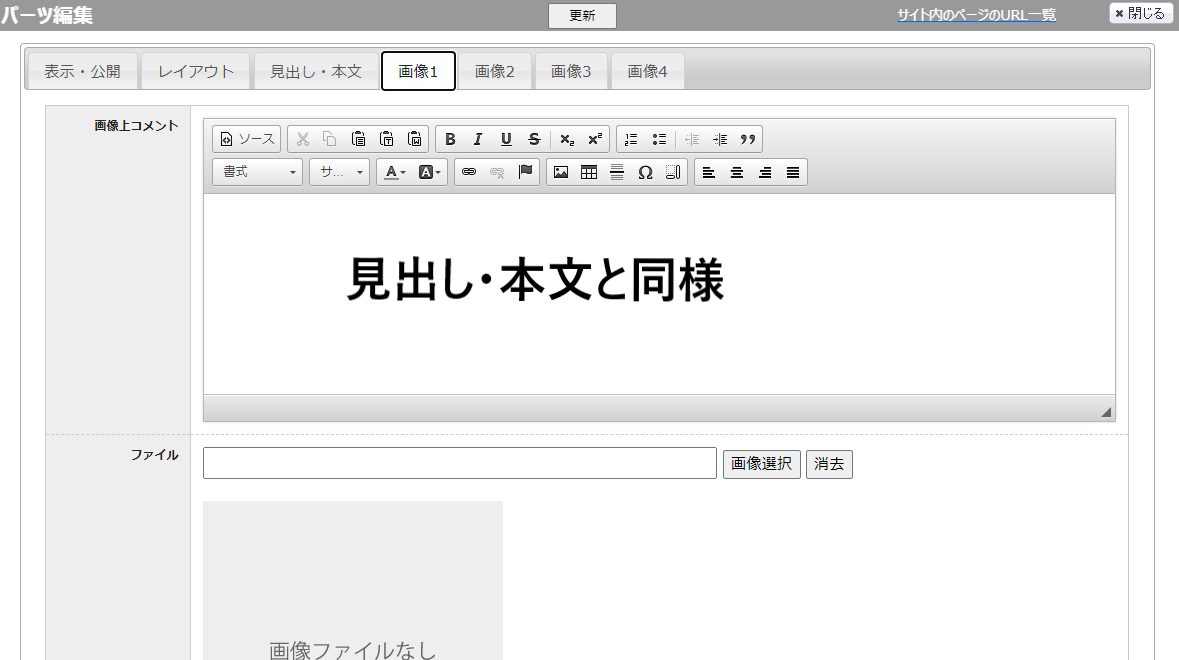
Task: Insert a hyperlink using link icon
Action: pos(469,172)
